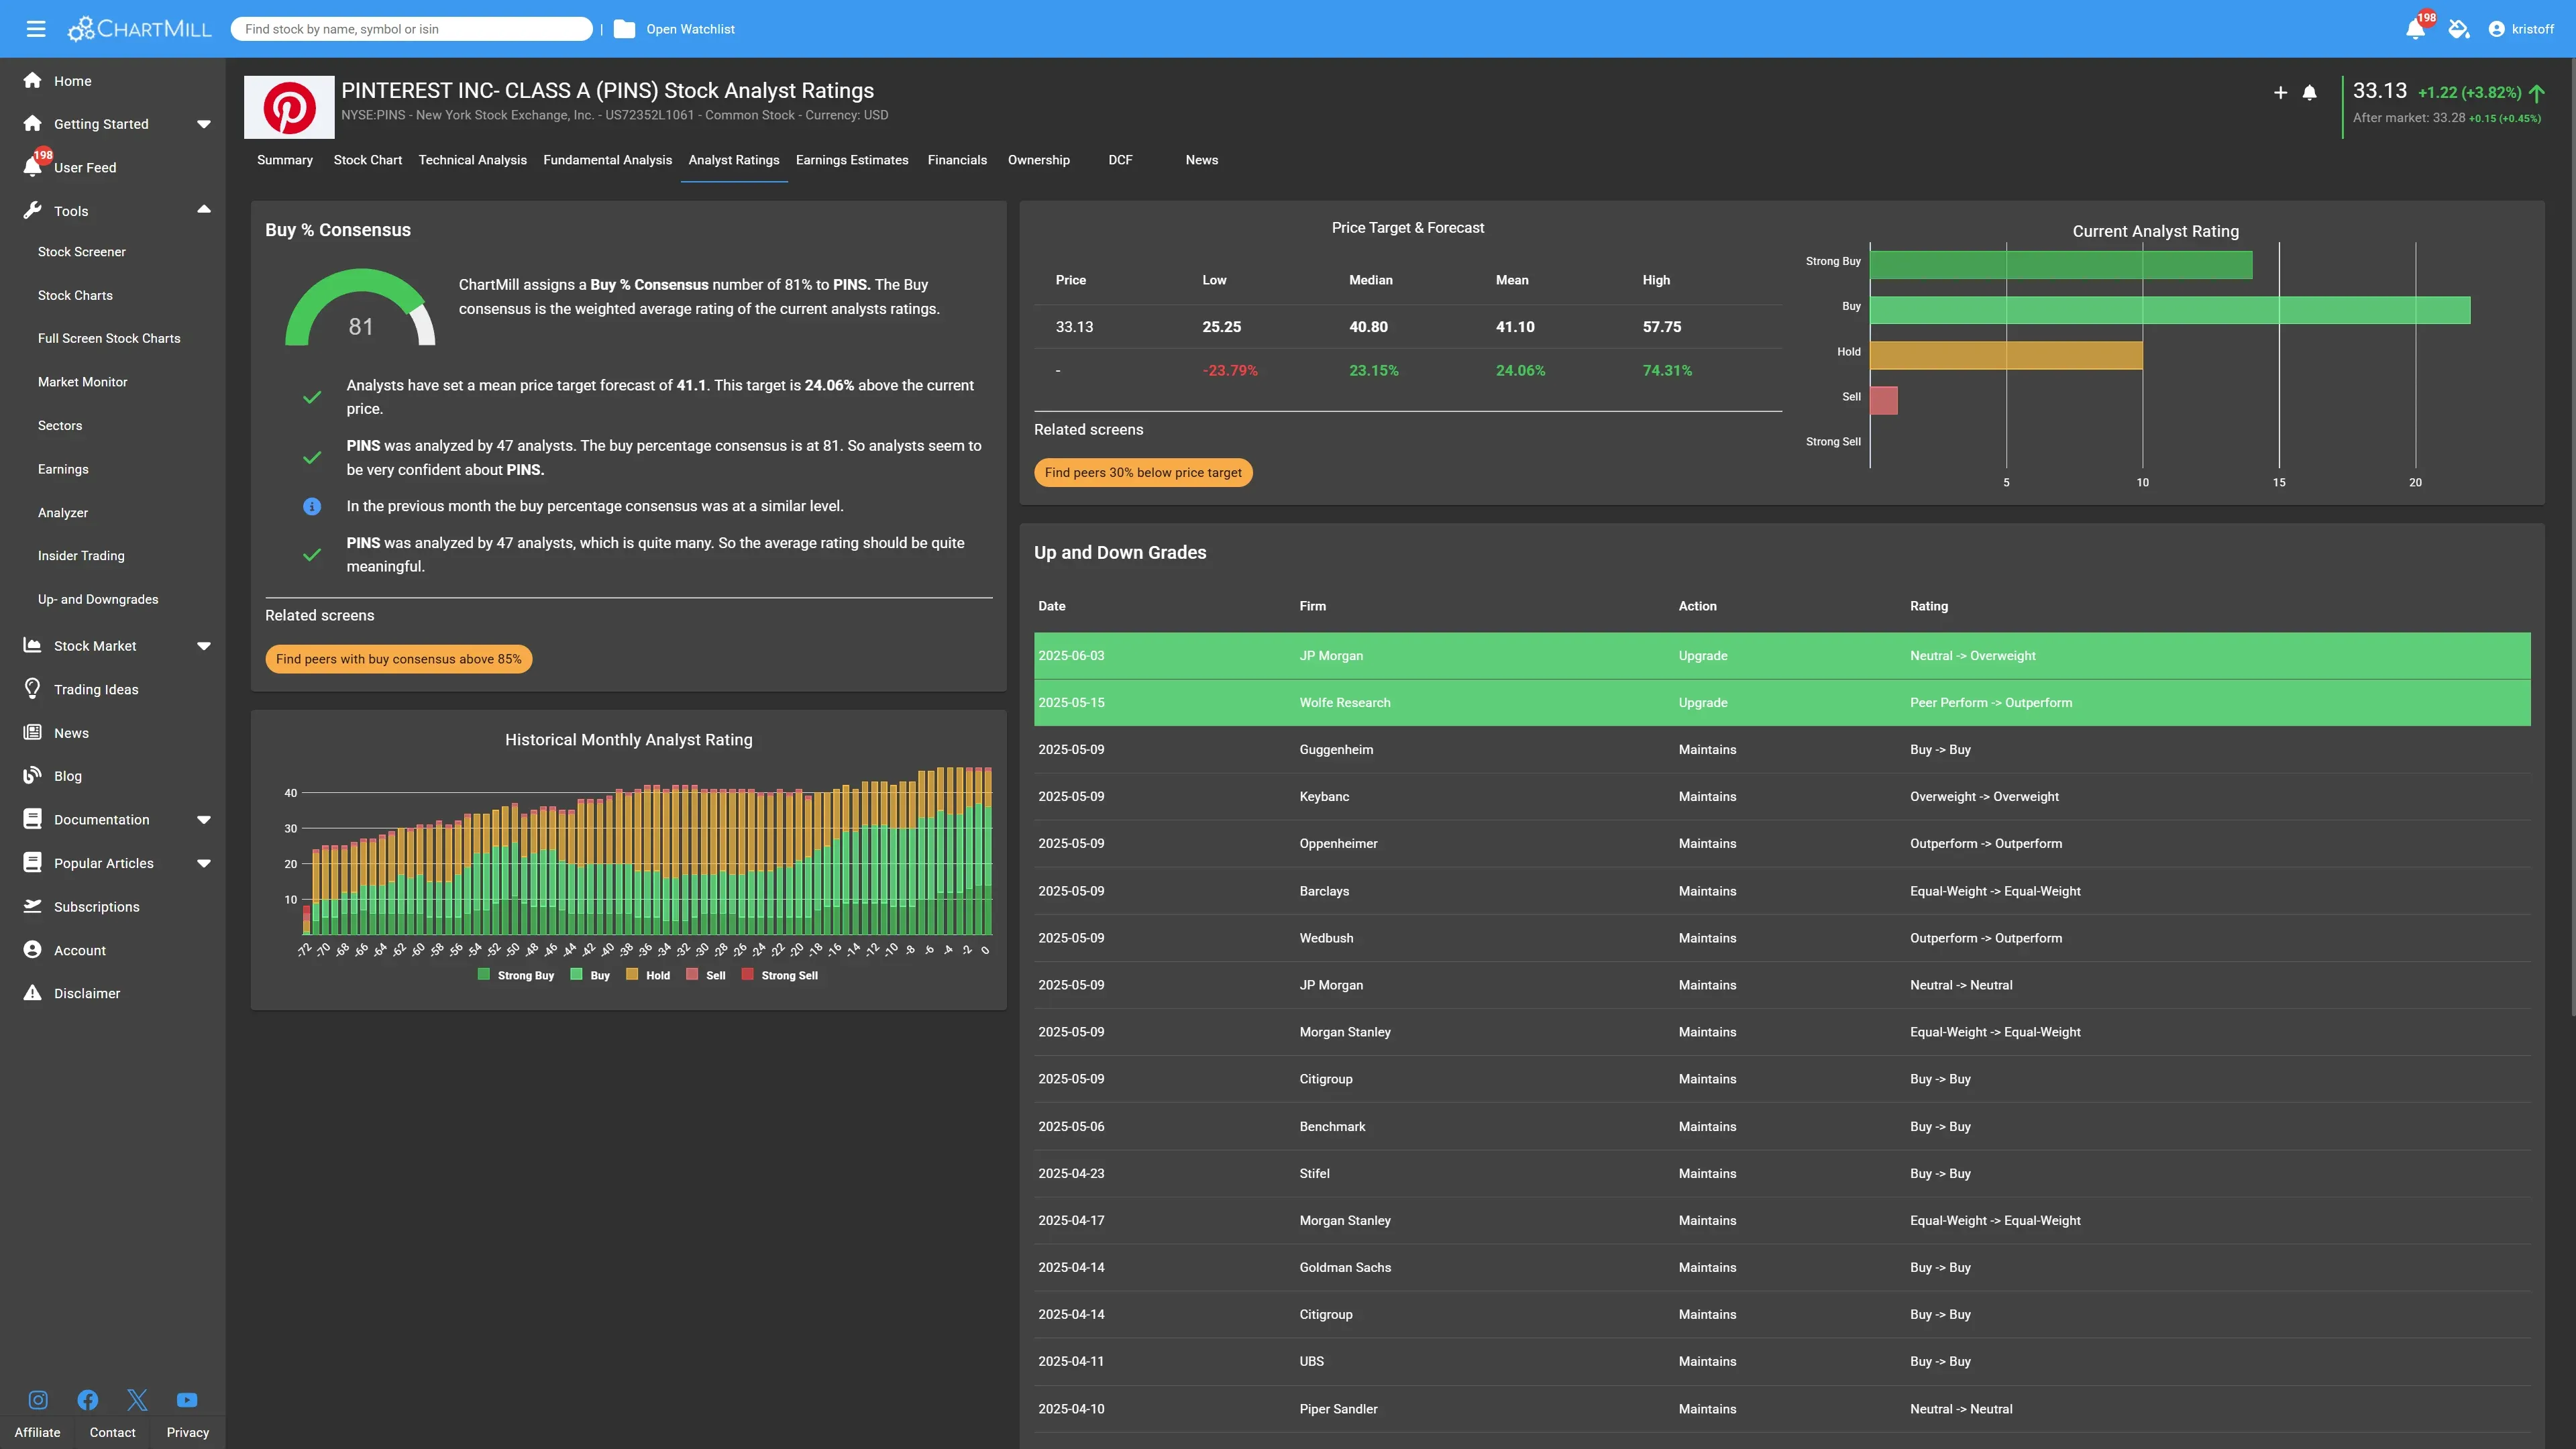Click the Account person icon
The height and width of the screenshot is (1449, 2576).
[x=33, y=949]
